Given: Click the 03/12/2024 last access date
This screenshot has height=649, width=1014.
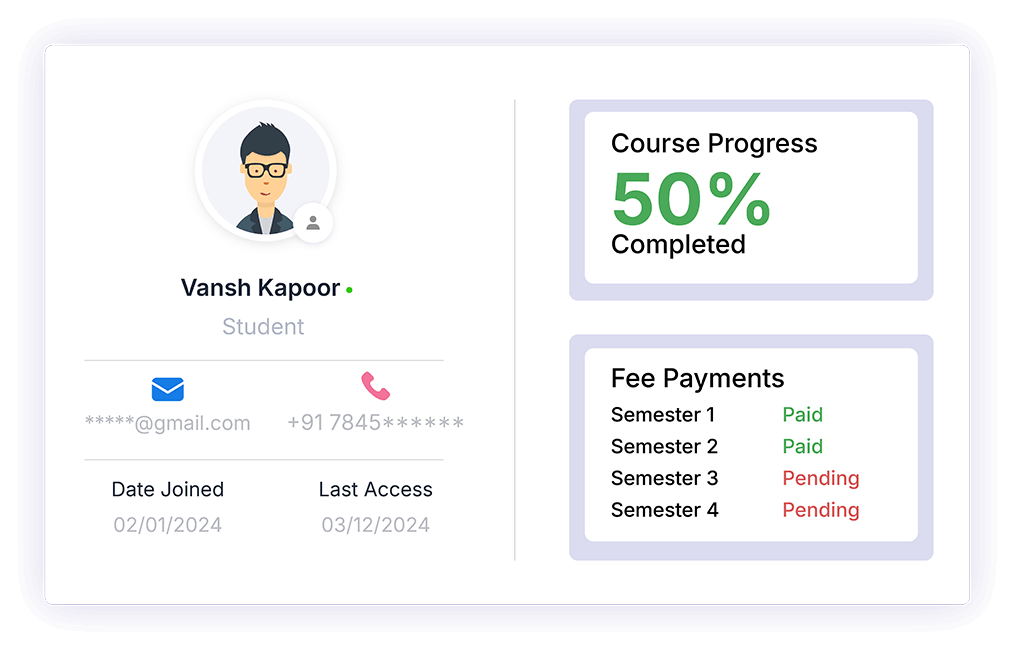Looking at the screenshot, I should pyautogui.click(x=375, y=525).
